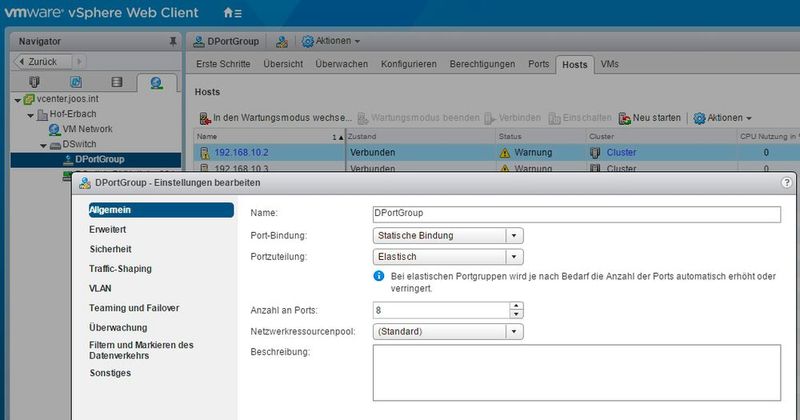Screen dimensions: 800x420
Task: Switch to the Erste Schritte tab
Action: coord(223,64)
